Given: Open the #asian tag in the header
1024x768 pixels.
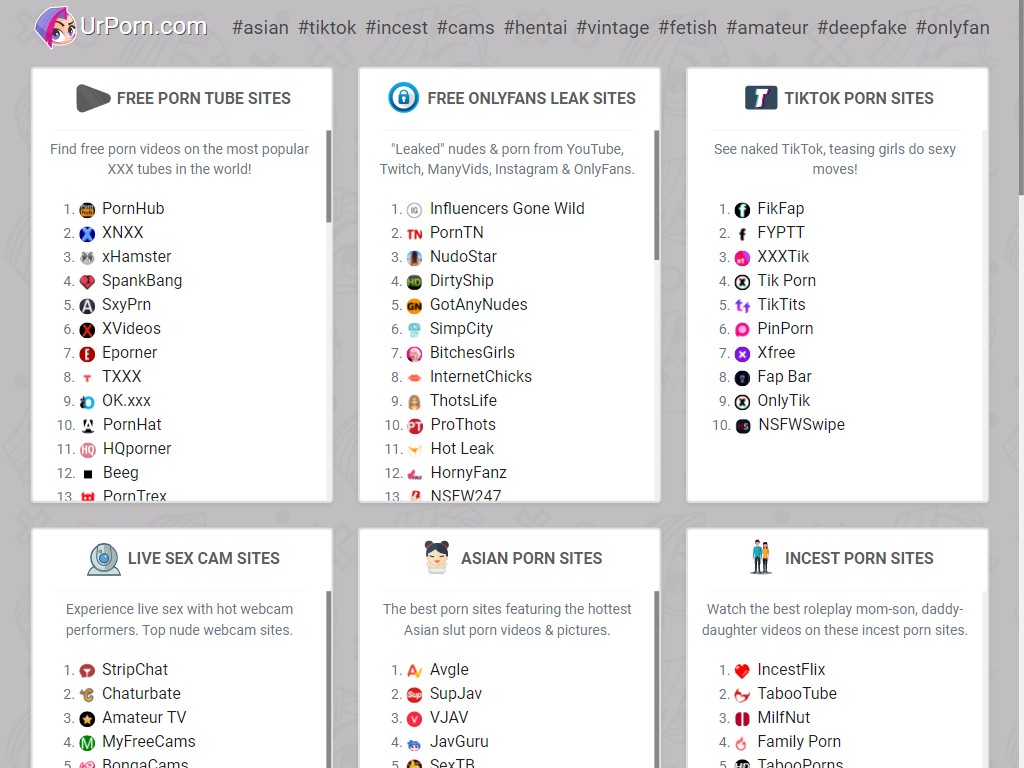Looking at the screenshot, I should click(261, 27).
